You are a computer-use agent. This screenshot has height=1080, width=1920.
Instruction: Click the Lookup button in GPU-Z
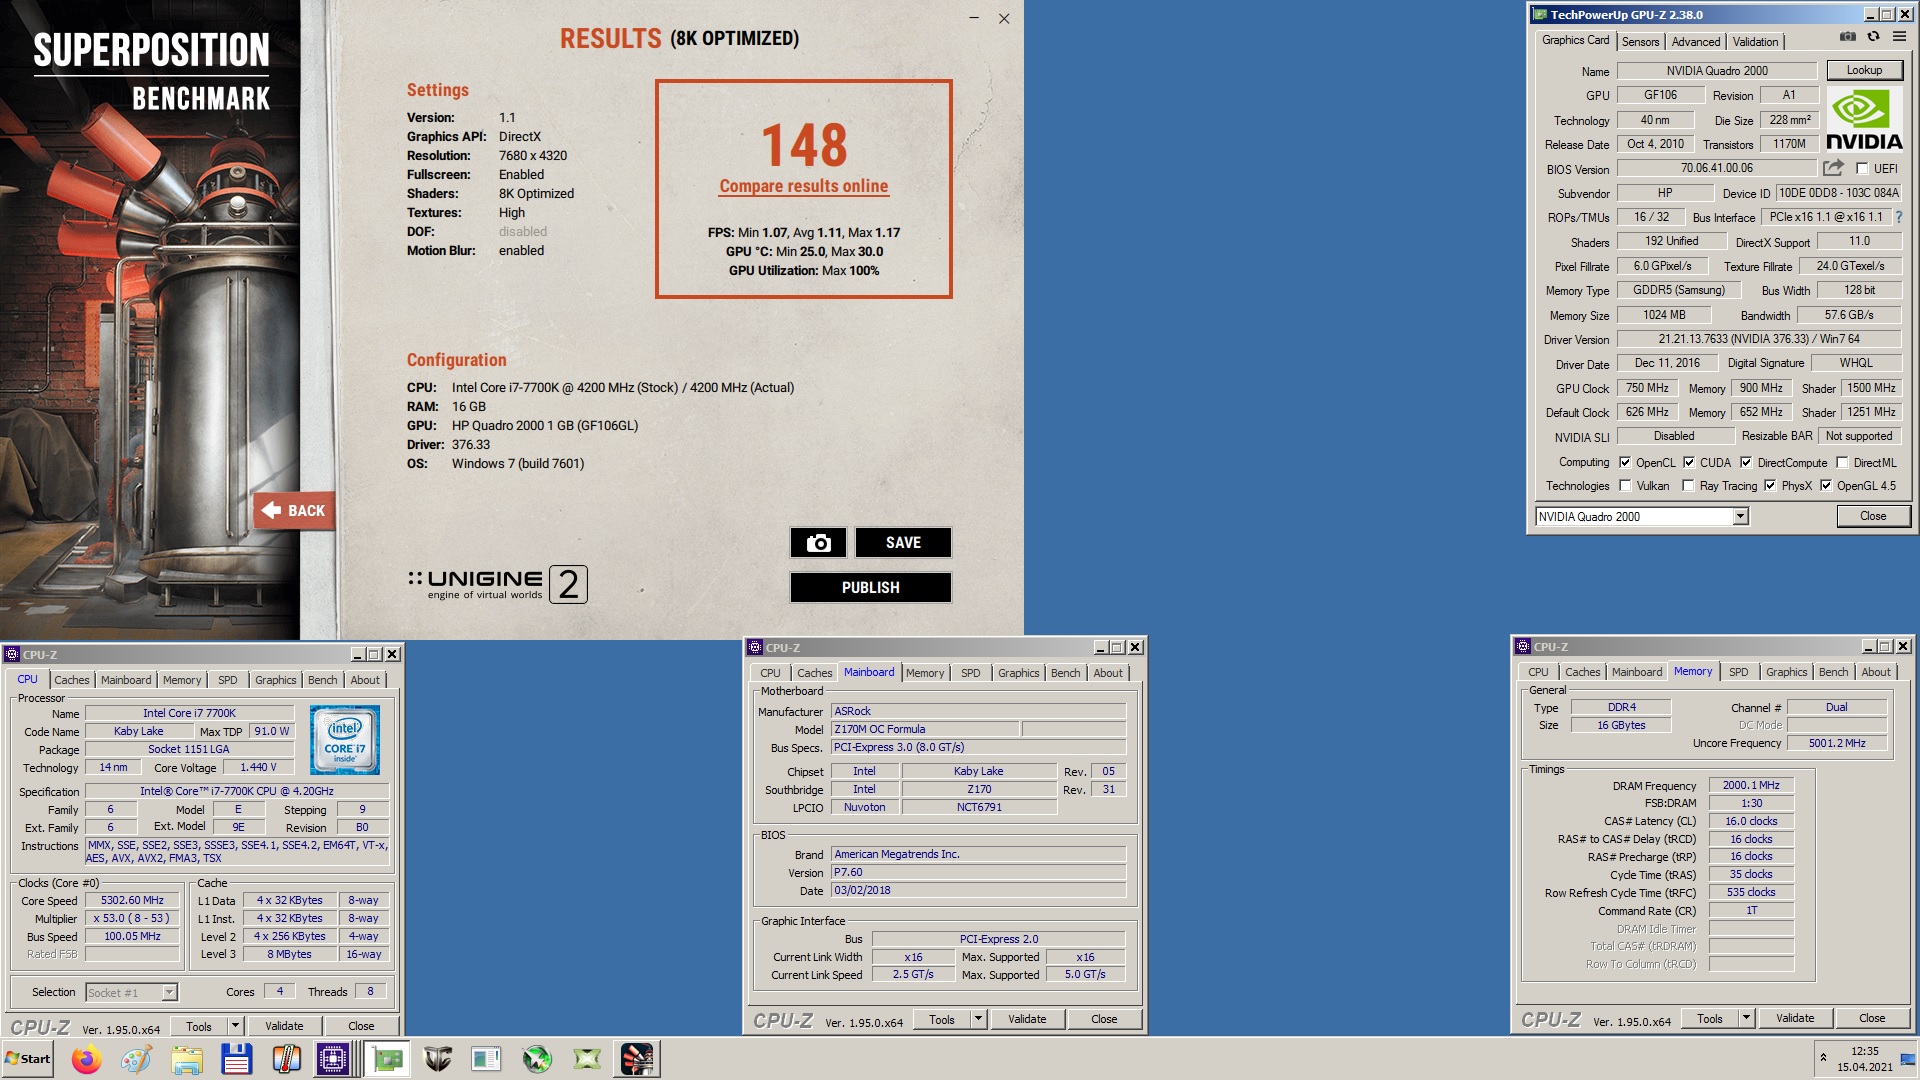click(x=1864, y=70)
